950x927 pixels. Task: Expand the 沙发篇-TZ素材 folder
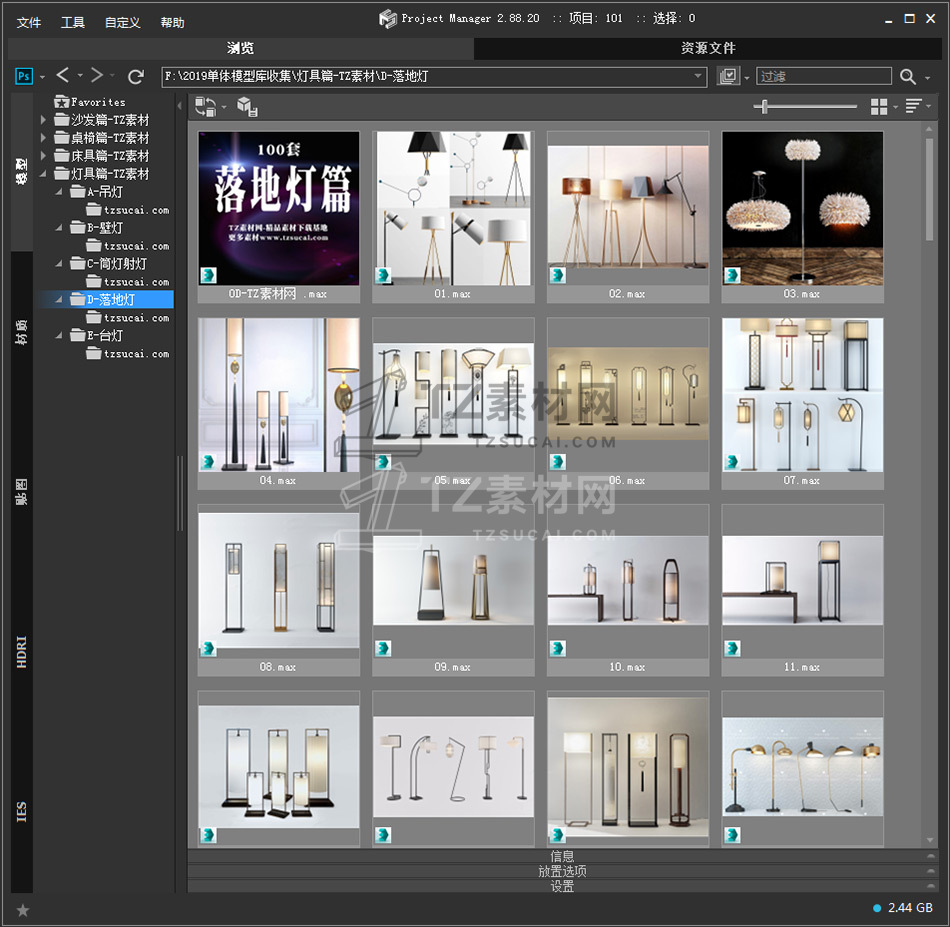click(x=44, y=120)
